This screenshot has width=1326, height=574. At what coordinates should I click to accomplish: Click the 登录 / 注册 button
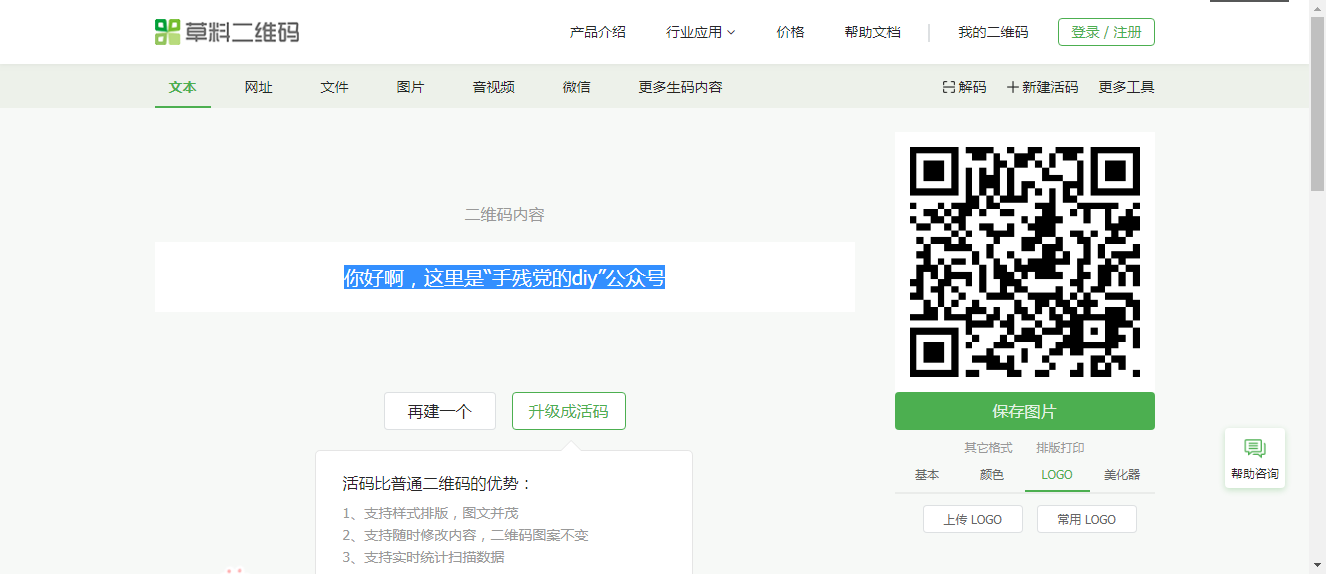click(1106, 32)
